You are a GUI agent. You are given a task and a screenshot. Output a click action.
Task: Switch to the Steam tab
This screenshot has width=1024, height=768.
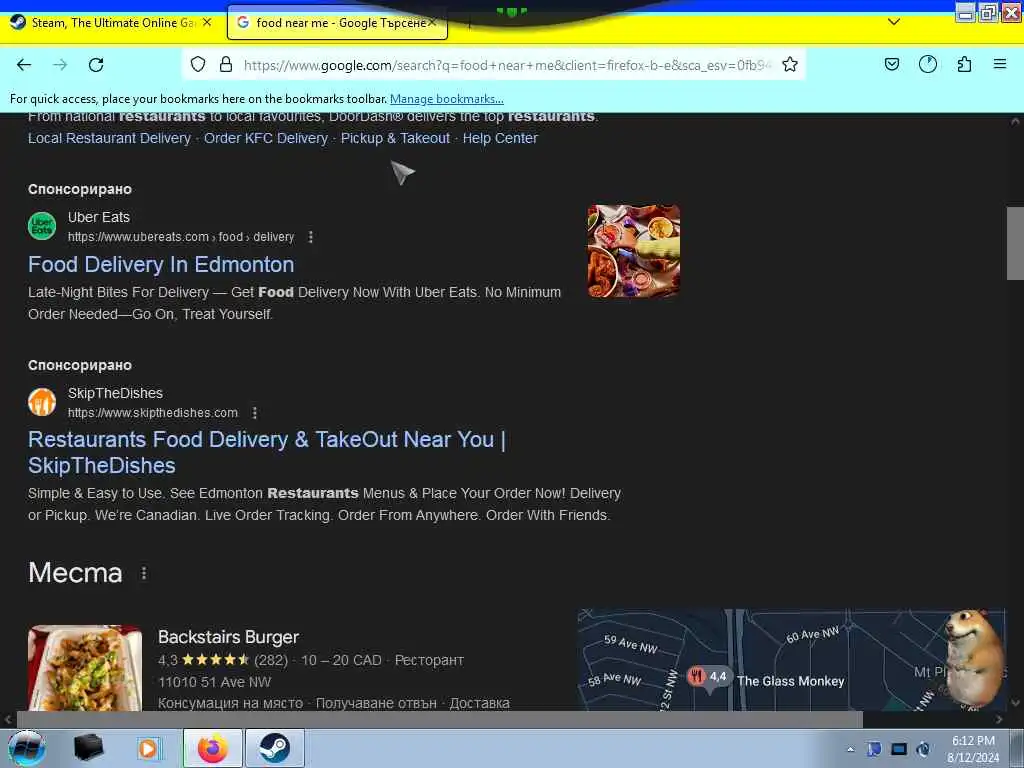point(112,23)
